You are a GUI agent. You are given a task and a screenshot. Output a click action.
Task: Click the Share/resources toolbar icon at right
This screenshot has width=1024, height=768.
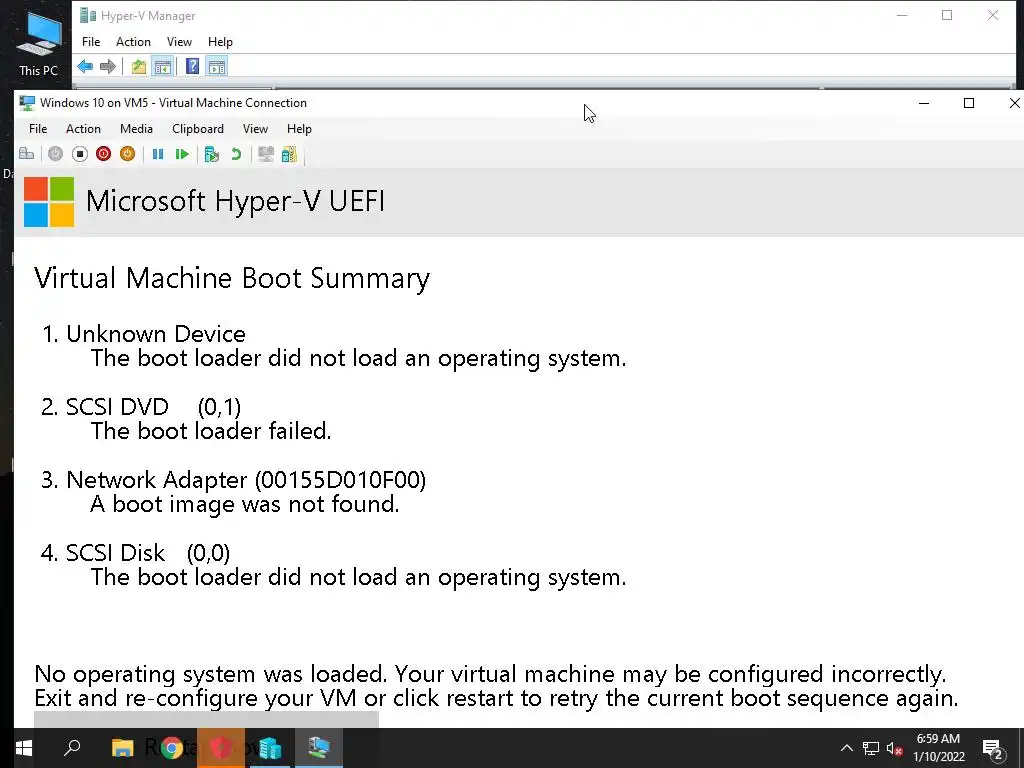[x=289, y=154]
